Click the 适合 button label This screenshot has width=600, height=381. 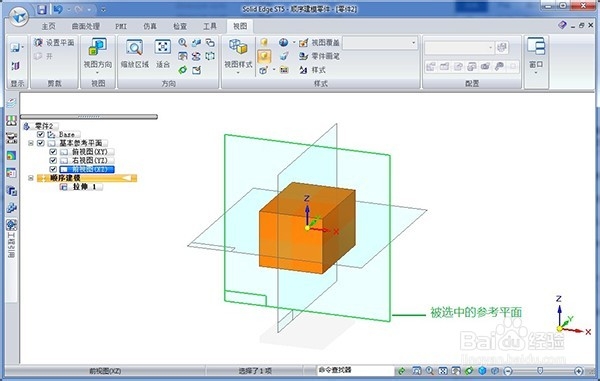click(x=163, y=64)
